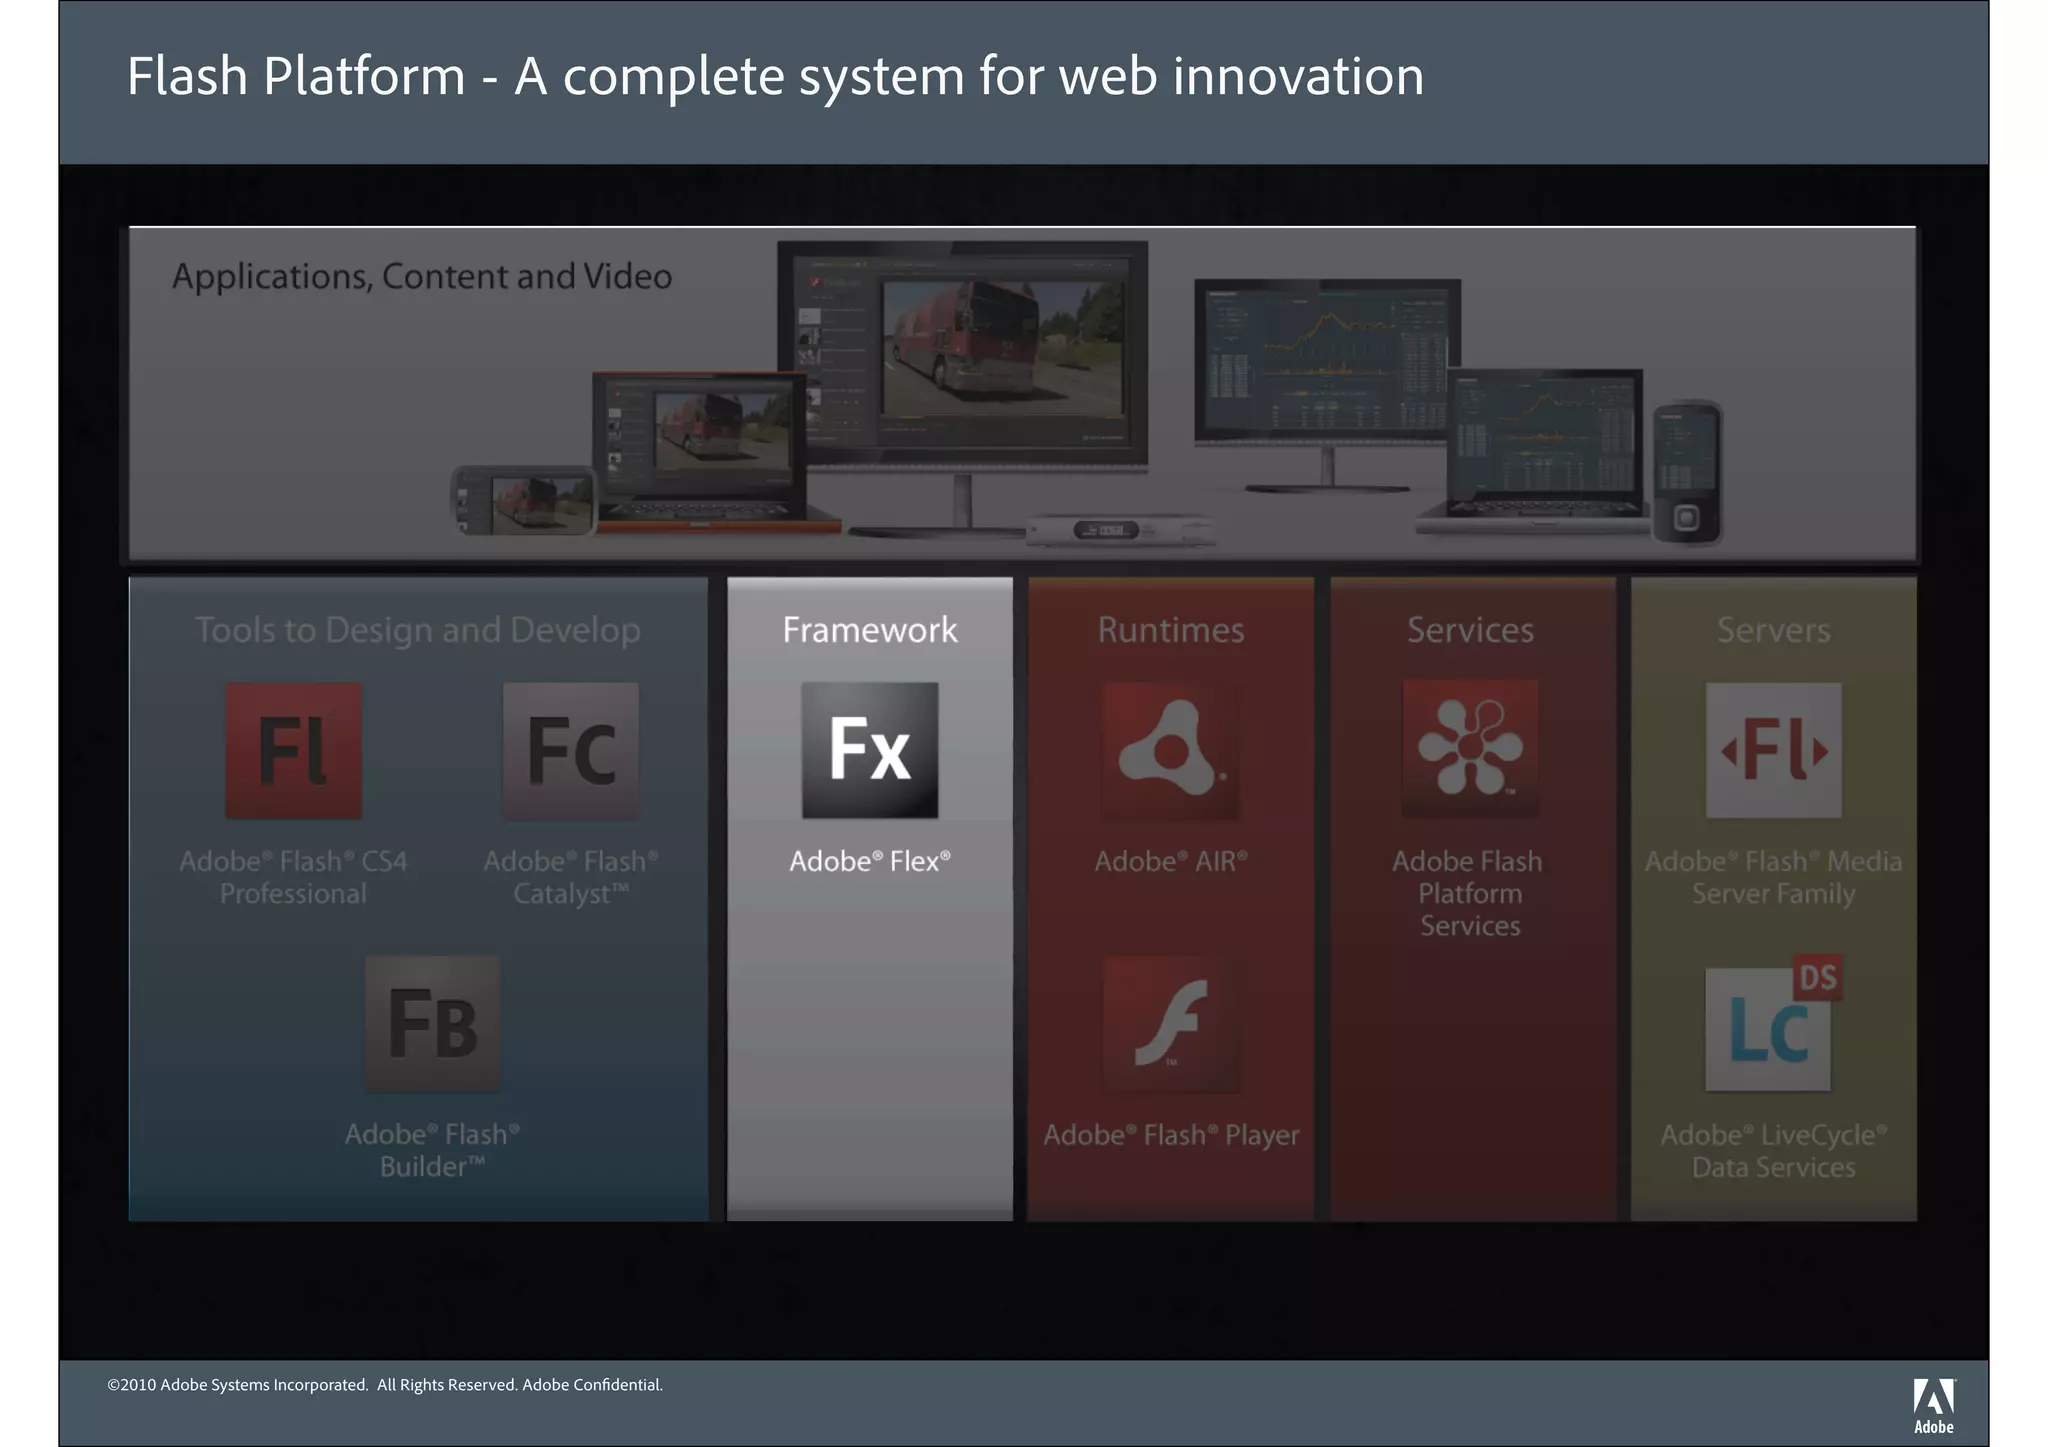Click the 2010 Adobe Systems copyright notice
Viewport: 2048px width, 1447px height.
385,1385
